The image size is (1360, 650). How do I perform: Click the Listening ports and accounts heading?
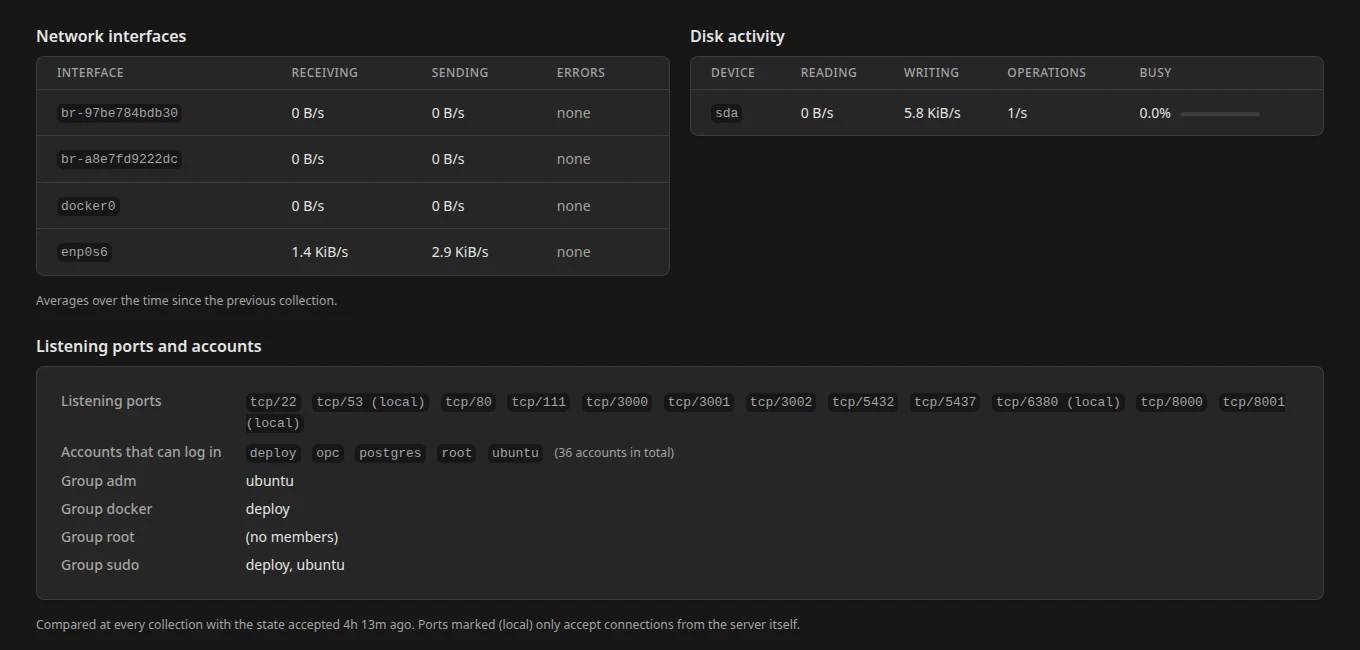pos(149,346)
